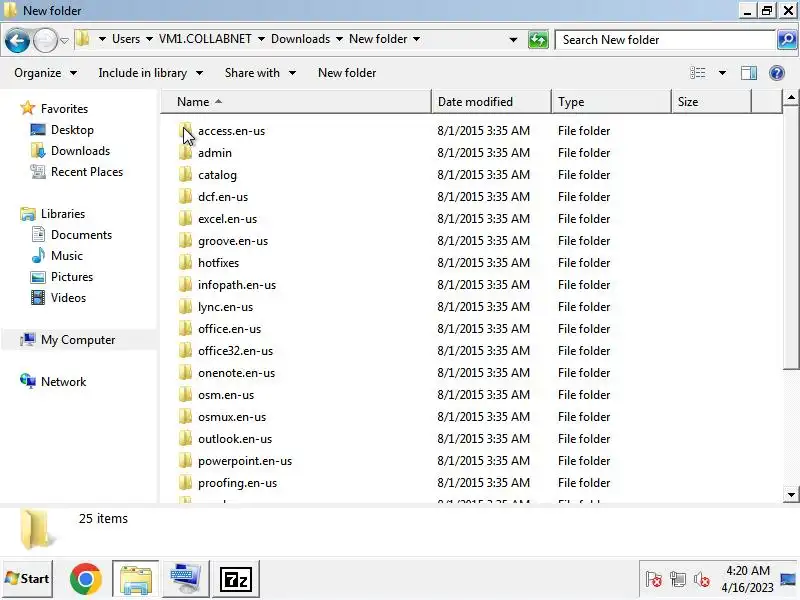Click the vertical scrollbar thumb
Screen dimensions: 800x600
click(x=791, y=237)
